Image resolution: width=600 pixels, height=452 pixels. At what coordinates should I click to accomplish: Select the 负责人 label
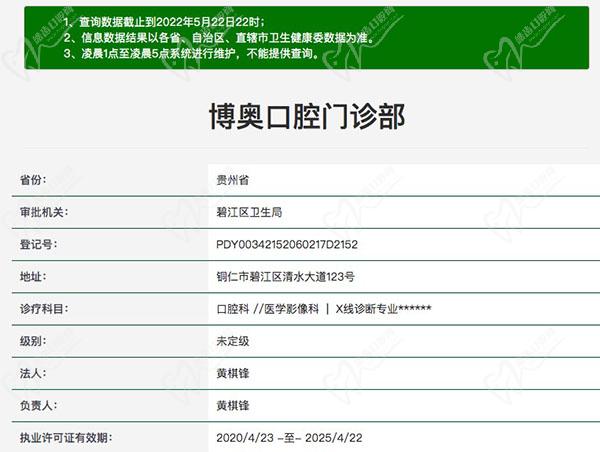click(x=38, y=405)
